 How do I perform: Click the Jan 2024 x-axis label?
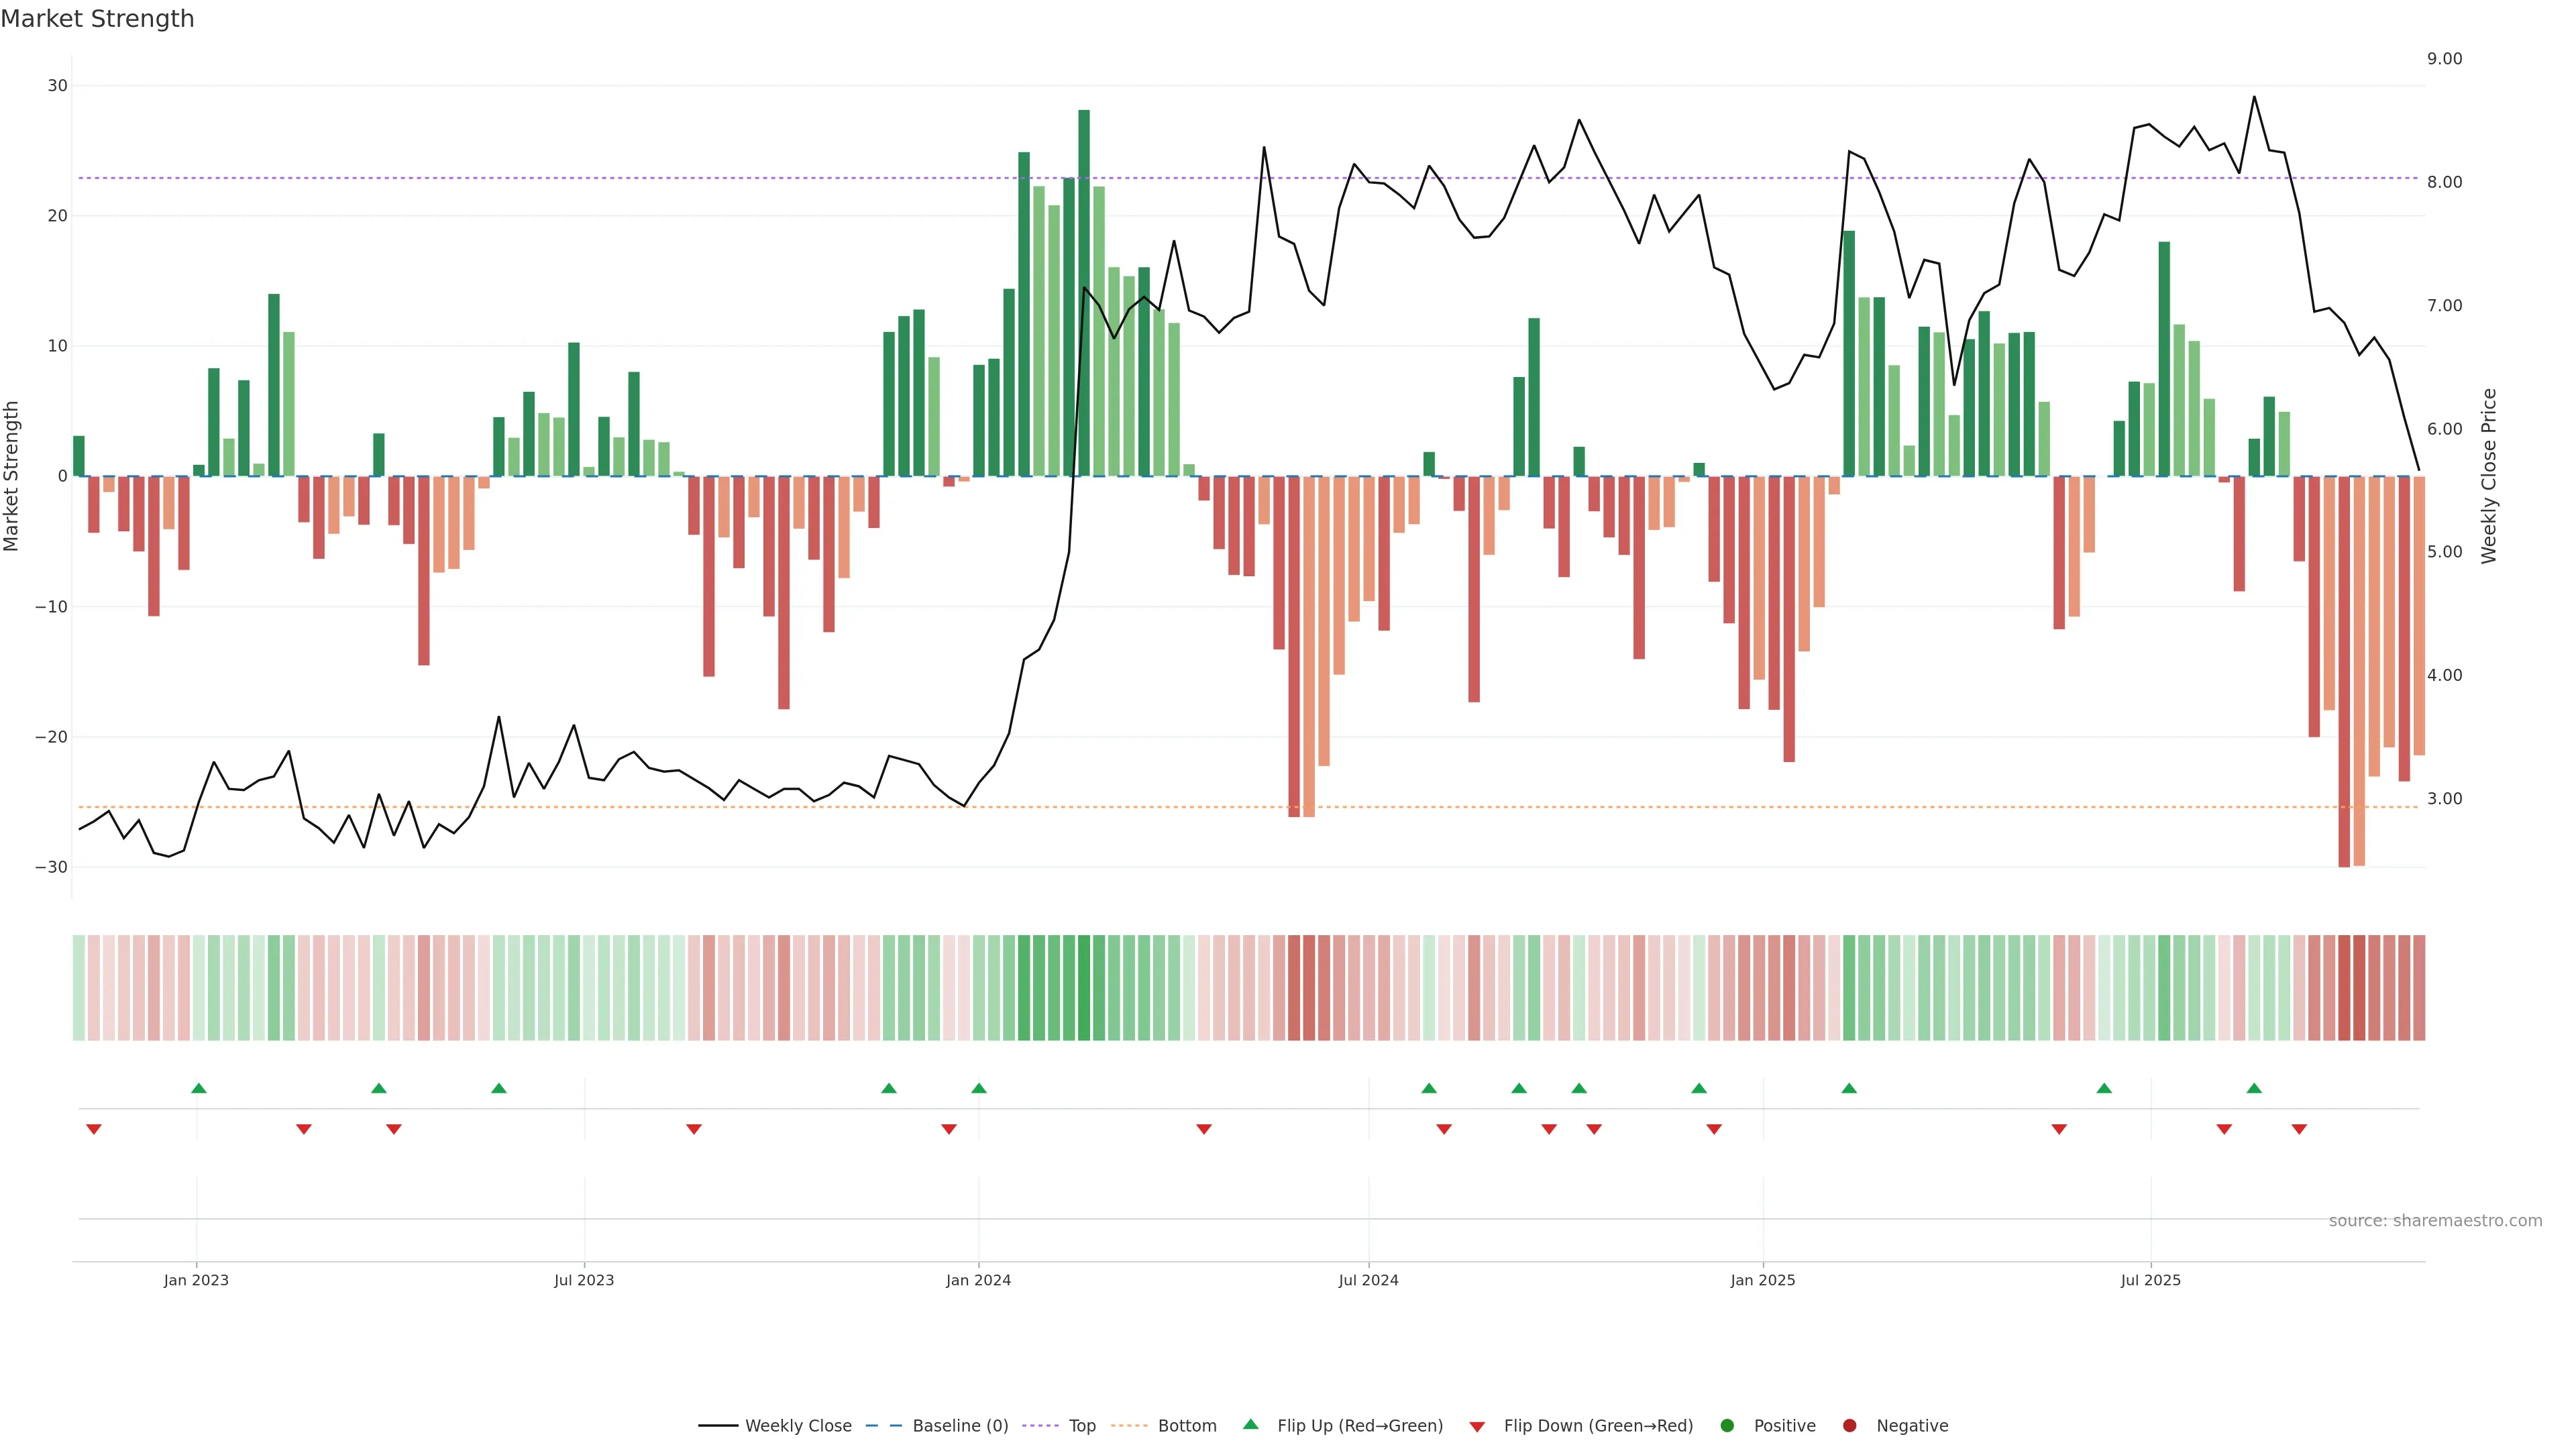pyautogui.click(x=978, y=1280)
